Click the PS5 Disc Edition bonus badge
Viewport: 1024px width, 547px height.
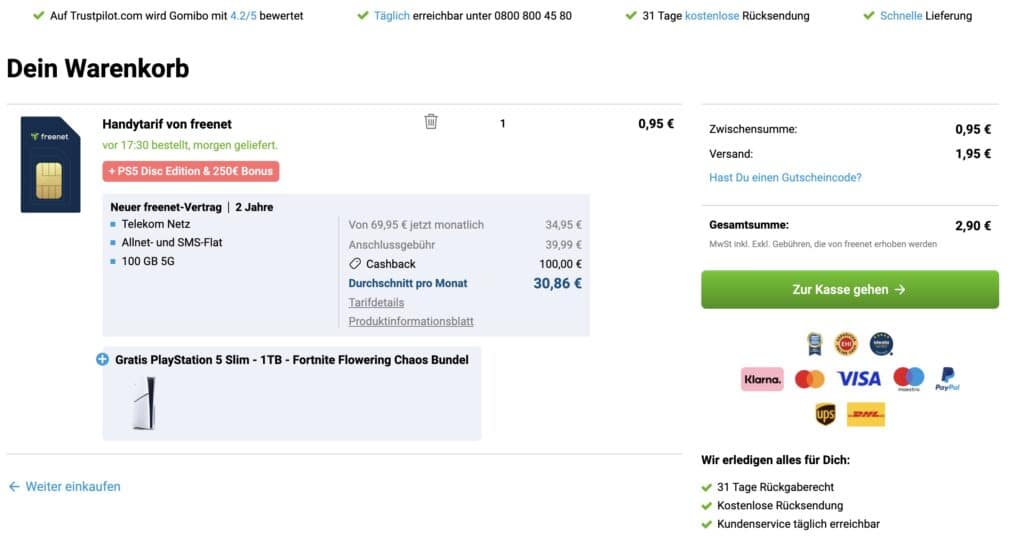(190, 171)
